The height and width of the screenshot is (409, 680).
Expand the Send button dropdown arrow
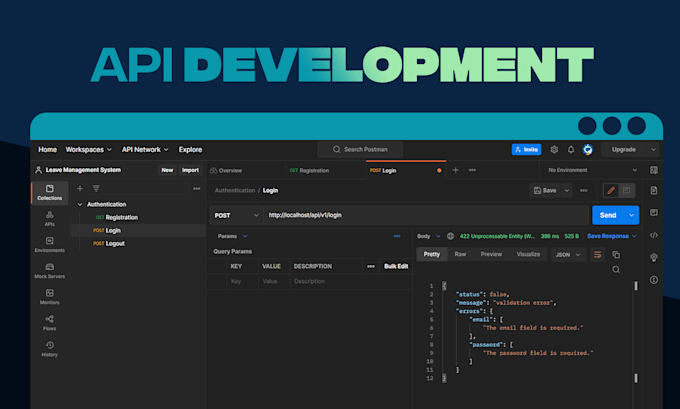pos(631,215)
